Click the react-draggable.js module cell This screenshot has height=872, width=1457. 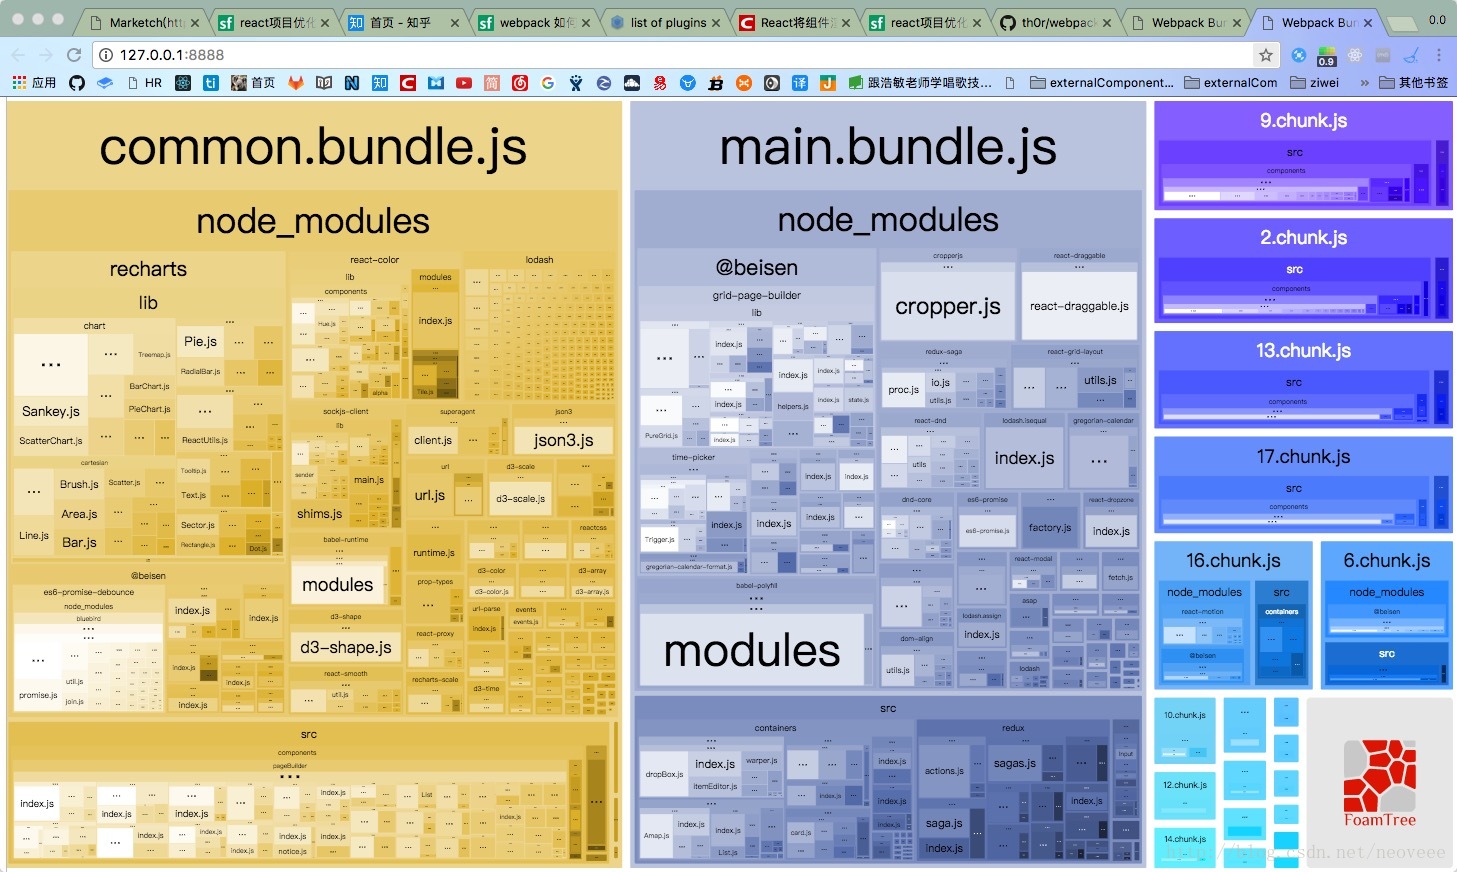1079,306
